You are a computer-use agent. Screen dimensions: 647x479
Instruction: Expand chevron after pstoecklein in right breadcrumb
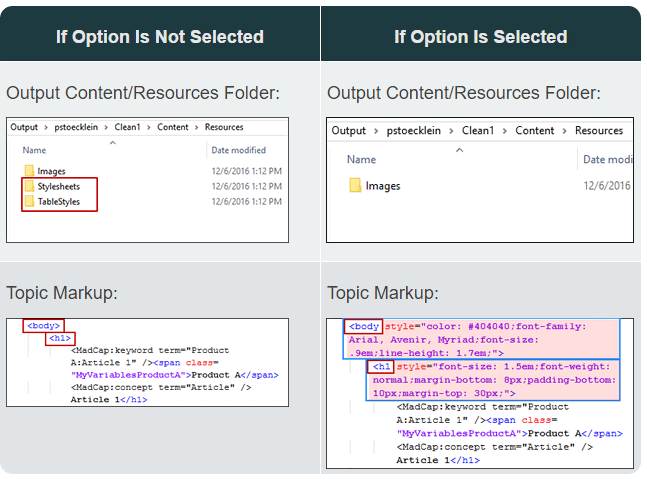coord(451,131)
